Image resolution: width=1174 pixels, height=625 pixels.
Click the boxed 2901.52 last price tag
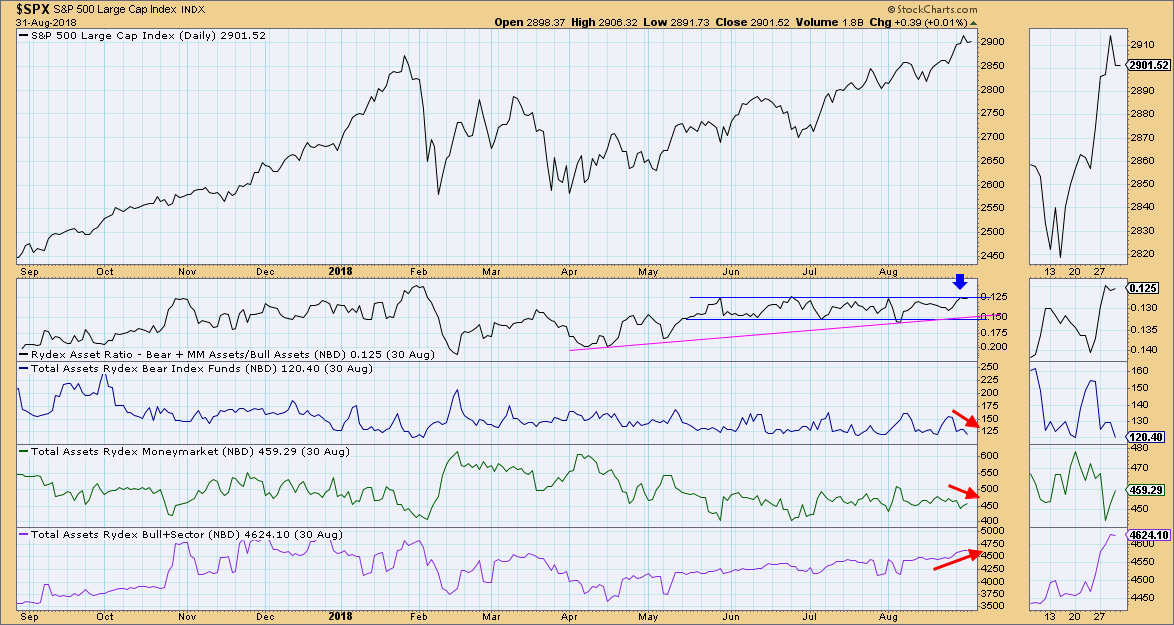click(1149, 66)
